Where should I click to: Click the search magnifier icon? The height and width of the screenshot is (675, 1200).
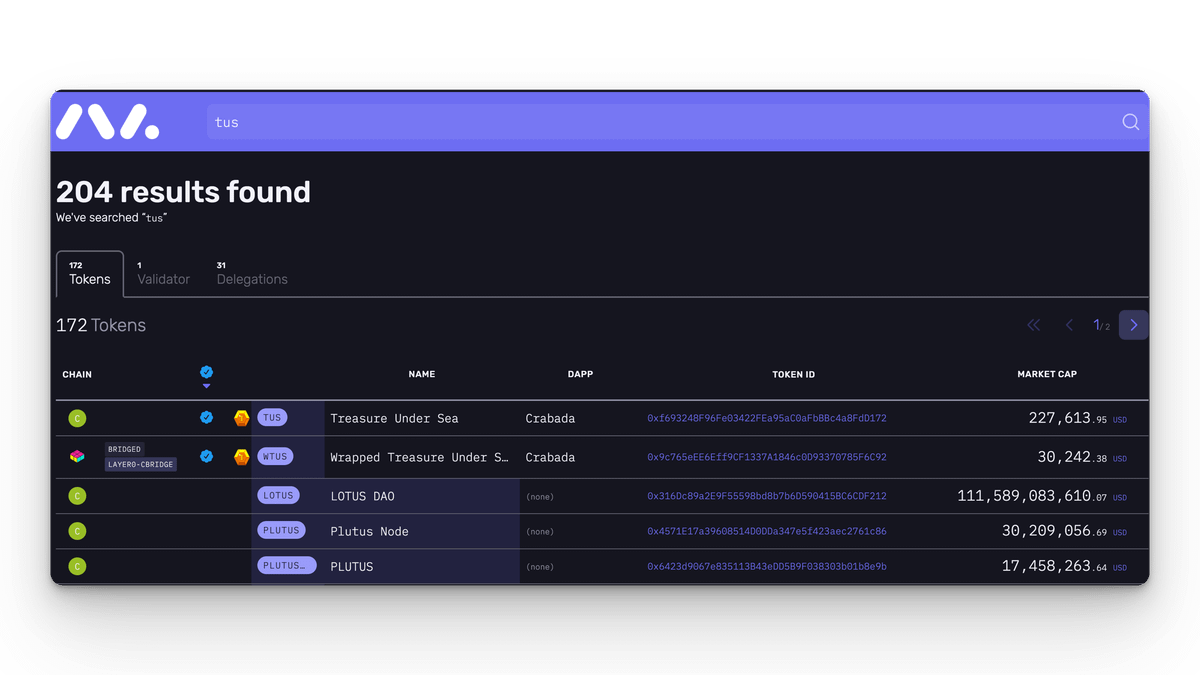[1130, 122]
